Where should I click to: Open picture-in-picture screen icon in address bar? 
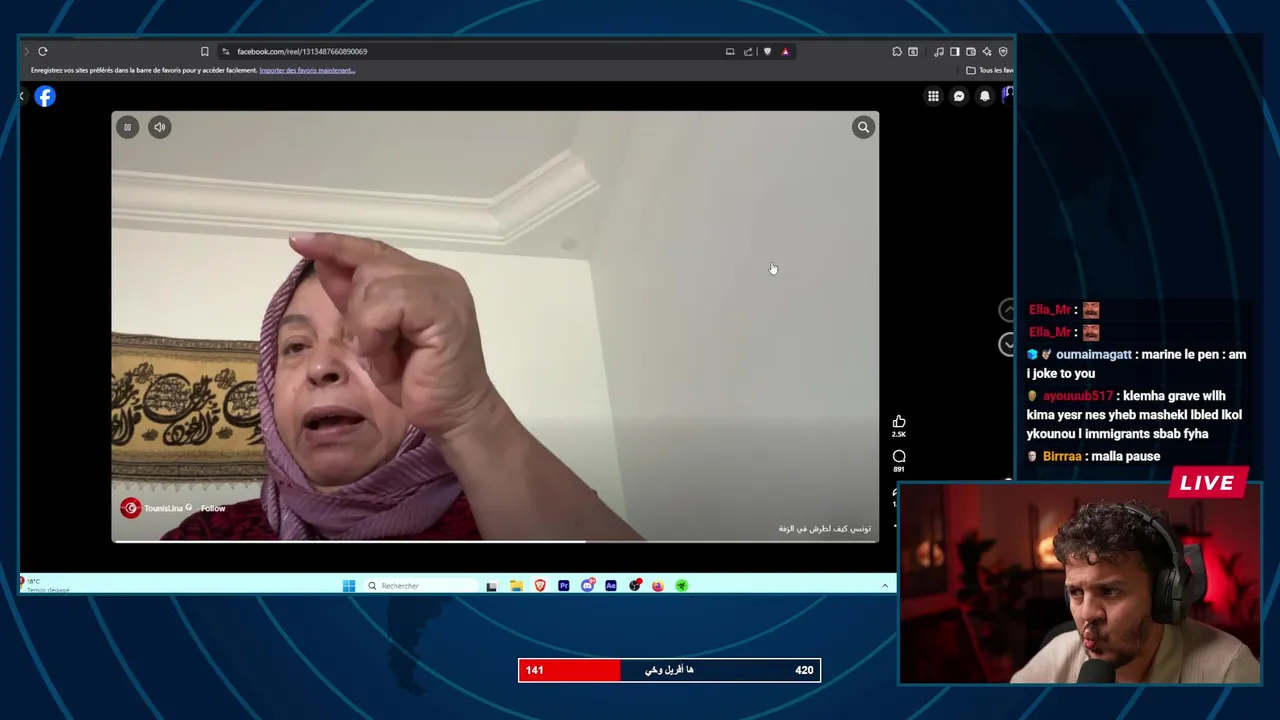click(x=730, y=51)
